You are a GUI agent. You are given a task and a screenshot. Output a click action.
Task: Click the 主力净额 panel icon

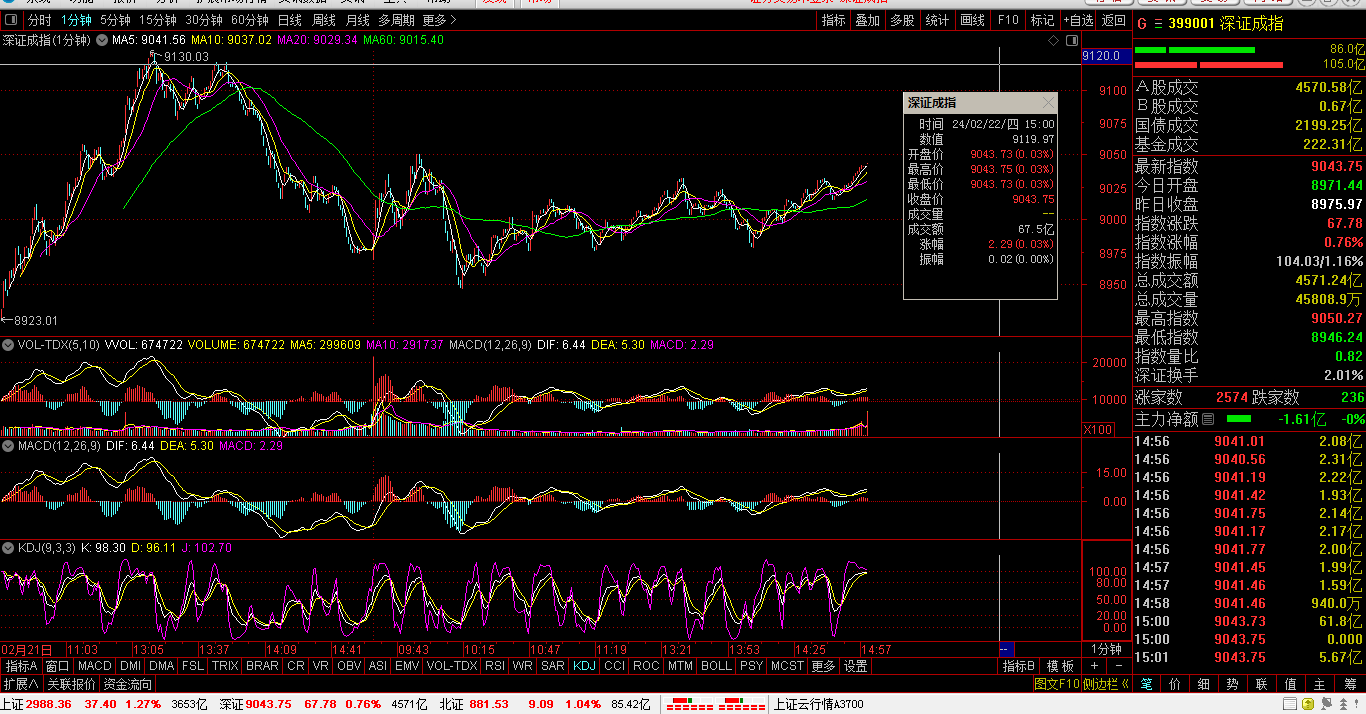(1208, 419)
